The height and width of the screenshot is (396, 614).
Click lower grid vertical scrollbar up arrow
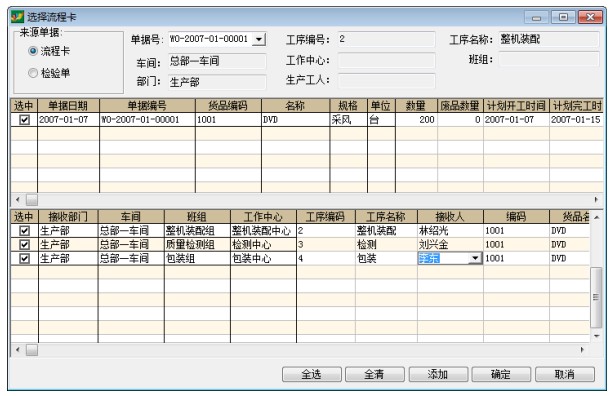tap(596, 217)
